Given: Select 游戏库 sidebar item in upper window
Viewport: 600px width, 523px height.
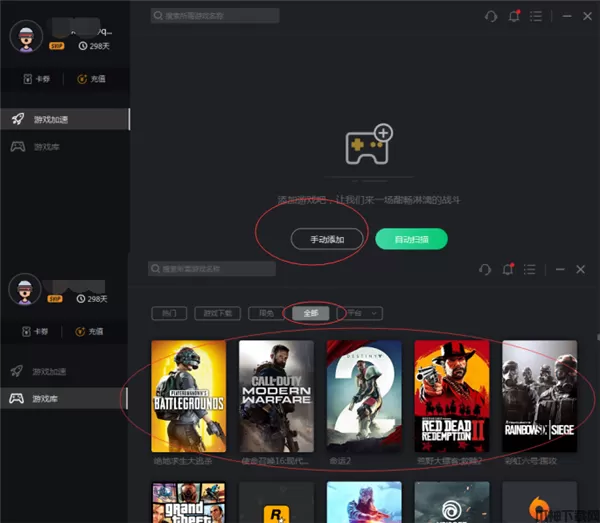Looking at the screenshot, I should point(65,147).
